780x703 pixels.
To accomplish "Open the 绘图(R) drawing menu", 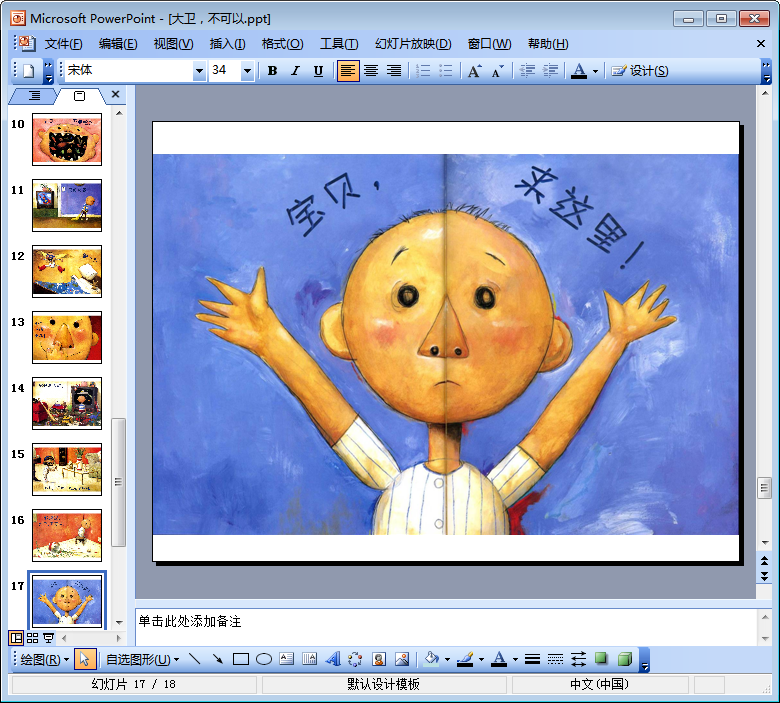I will point(44,660).
